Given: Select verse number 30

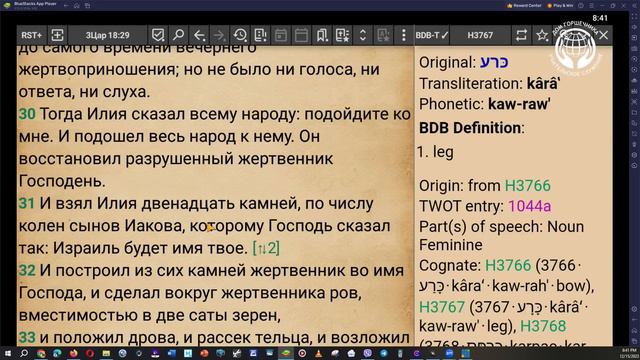Looking at the screenshot, I should (27, 114).
